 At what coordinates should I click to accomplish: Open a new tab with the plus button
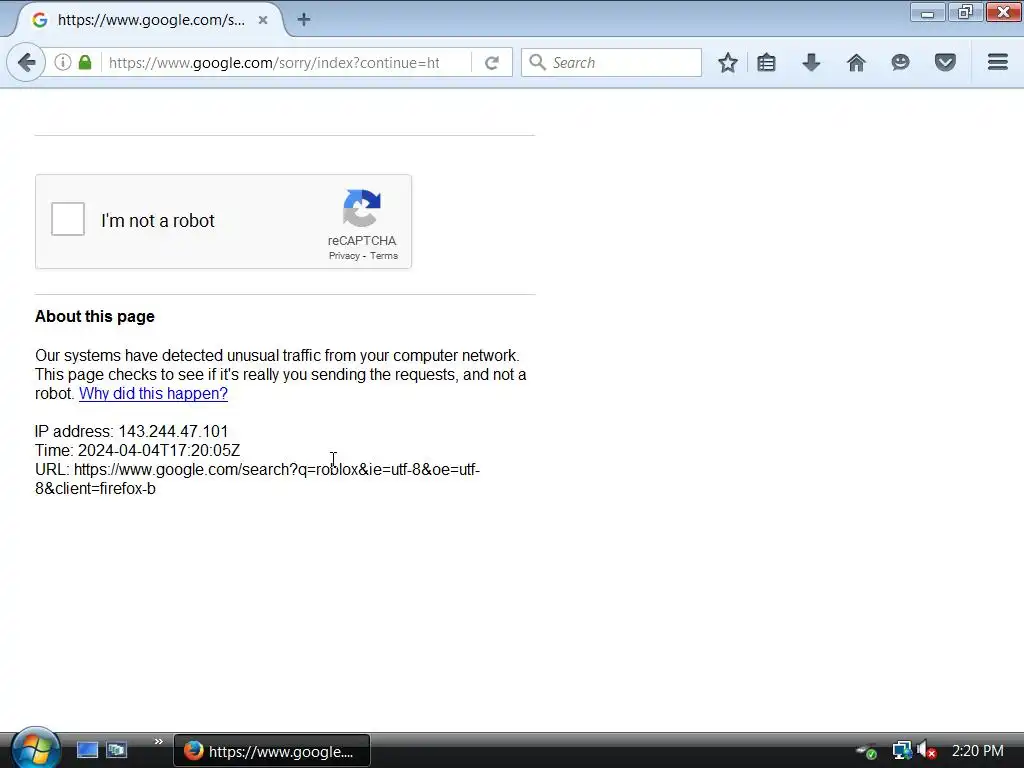coord(304,20)
